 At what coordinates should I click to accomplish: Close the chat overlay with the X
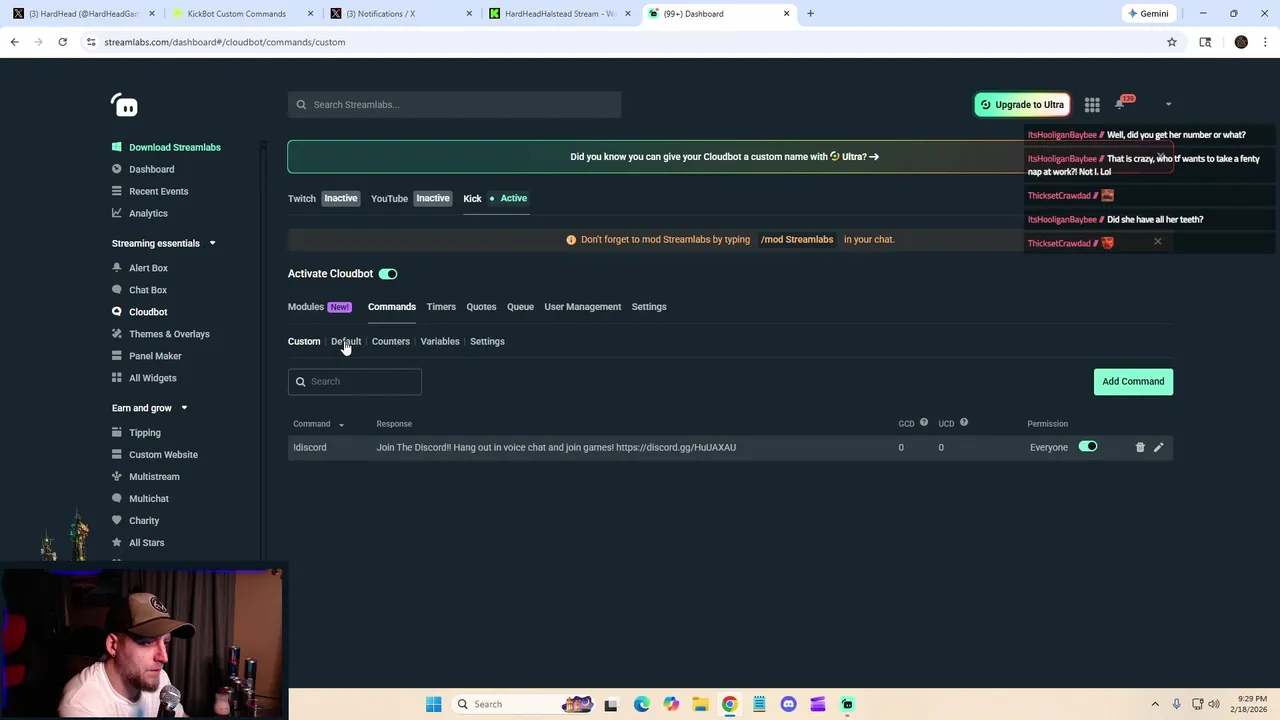tap(1158, 241)
